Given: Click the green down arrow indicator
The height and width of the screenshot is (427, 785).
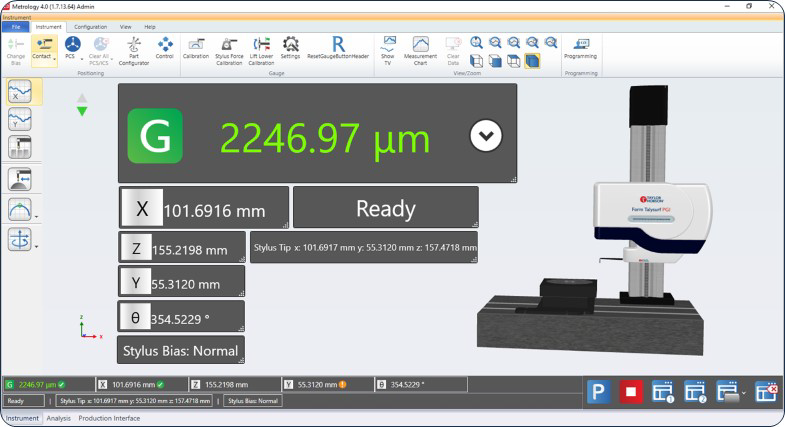Looking at the screenshot, I should pyautogui.click(x=82, y=111).
